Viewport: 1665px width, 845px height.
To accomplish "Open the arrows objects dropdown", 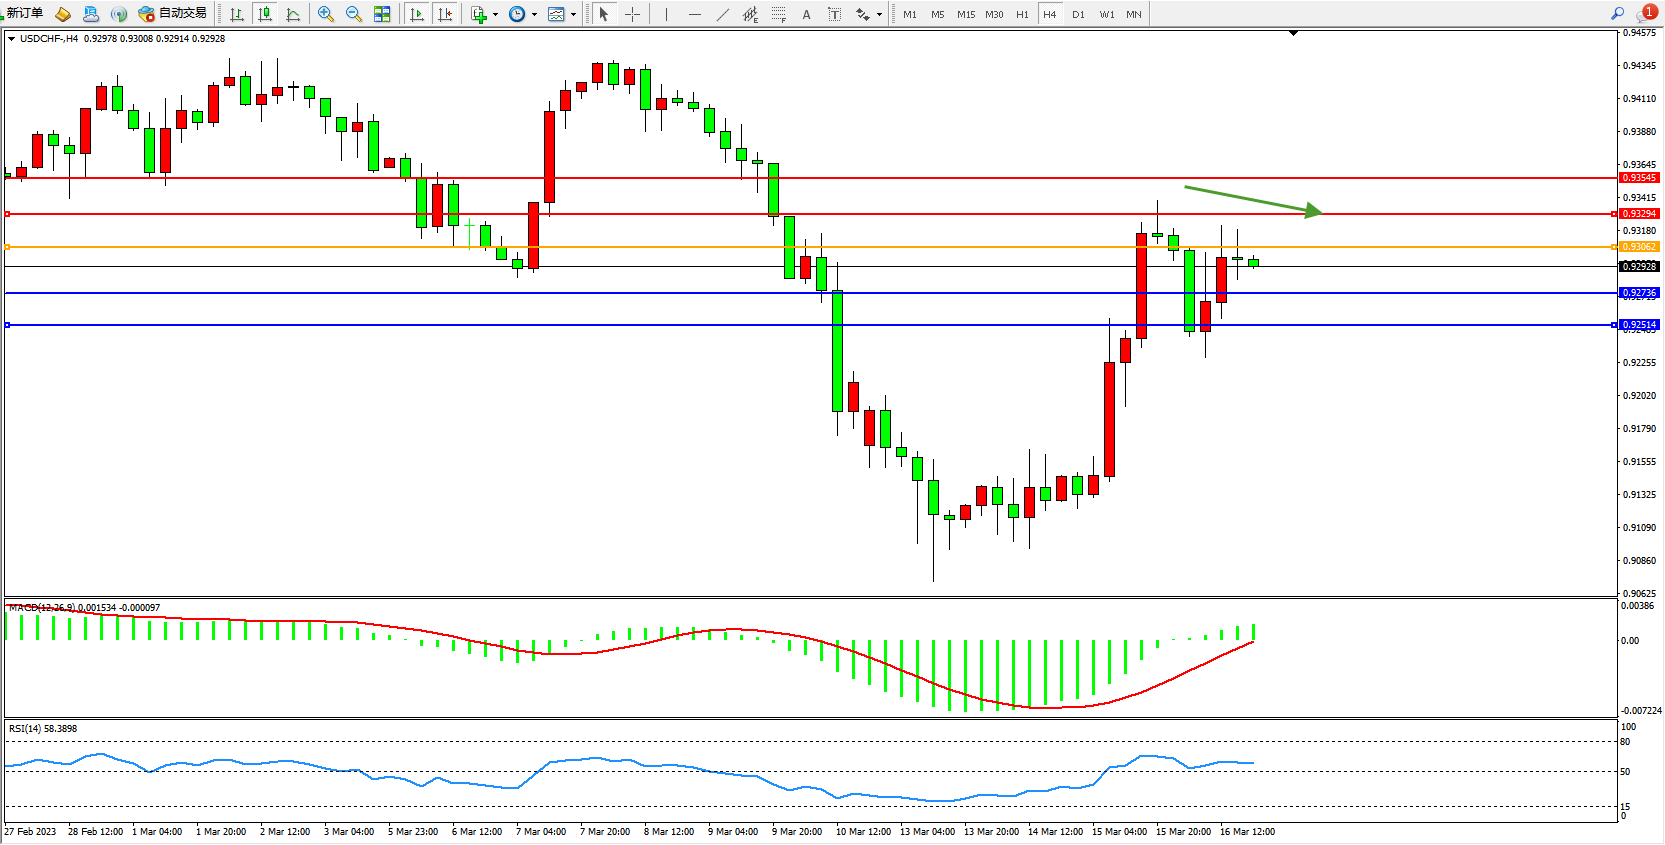I will click(879, 14).
